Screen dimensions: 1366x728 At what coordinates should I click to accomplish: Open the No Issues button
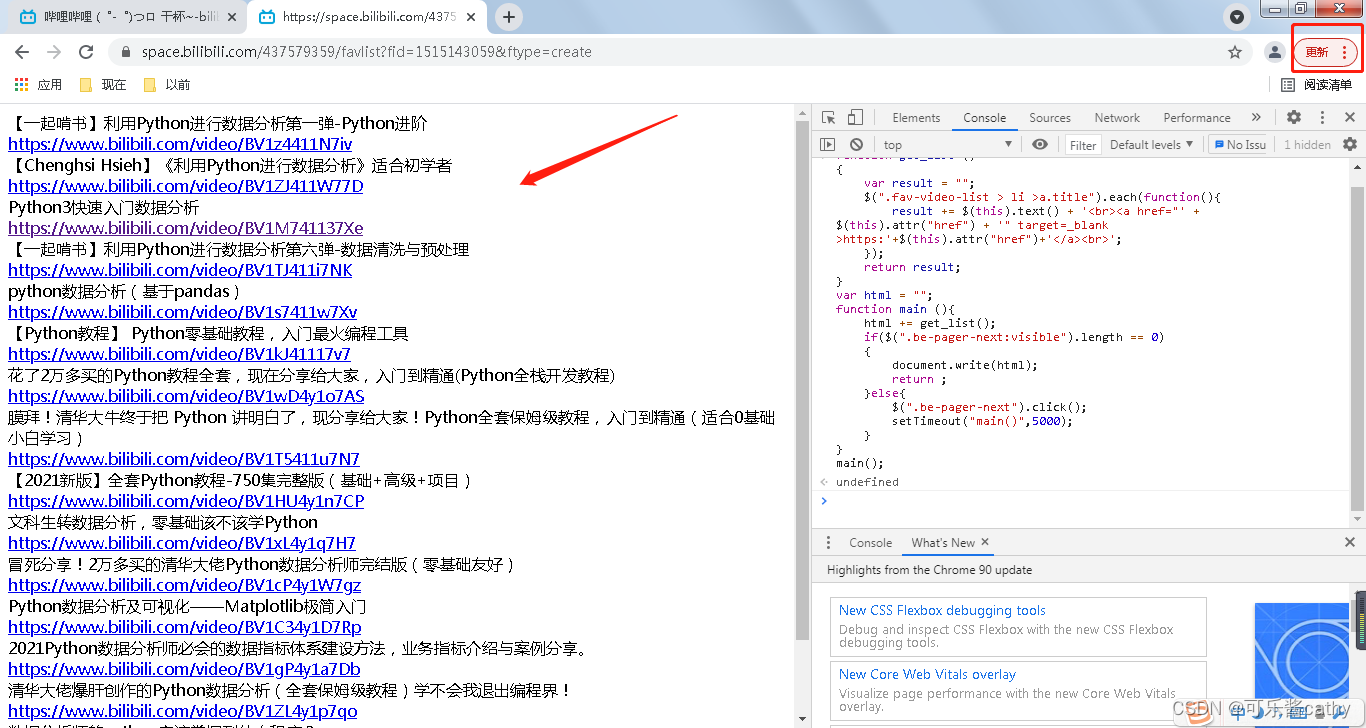click(x=1239, y=145)
